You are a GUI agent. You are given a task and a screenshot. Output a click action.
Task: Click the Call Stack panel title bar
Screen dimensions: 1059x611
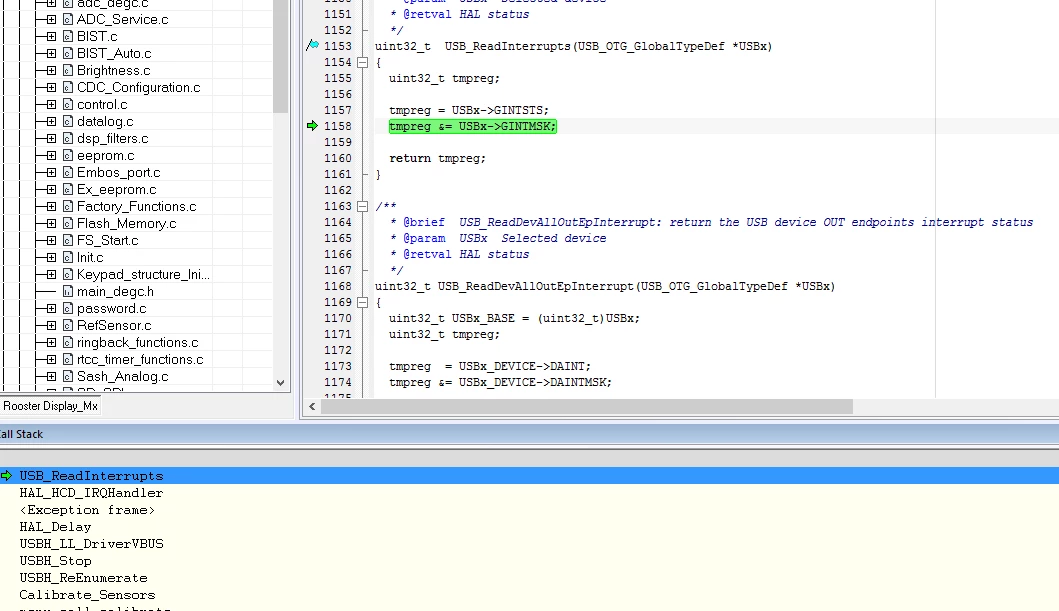pos(530,434)
